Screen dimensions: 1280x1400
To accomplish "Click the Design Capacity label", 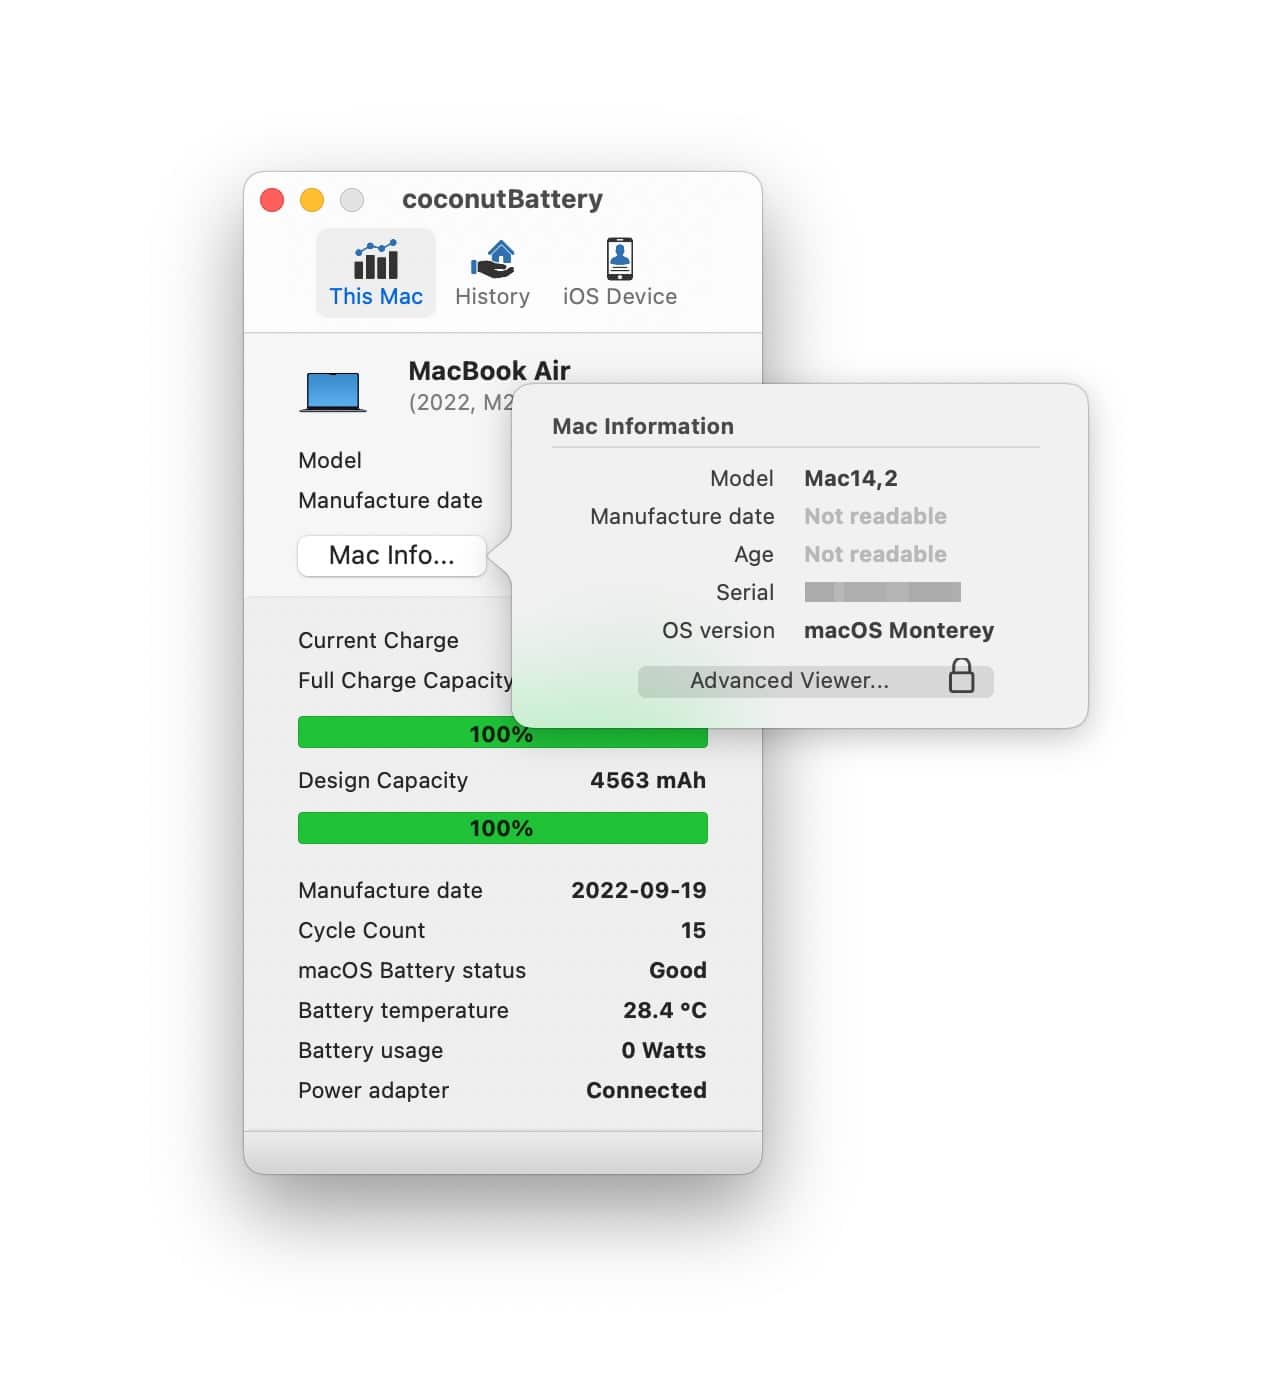I will pos(383,780).
